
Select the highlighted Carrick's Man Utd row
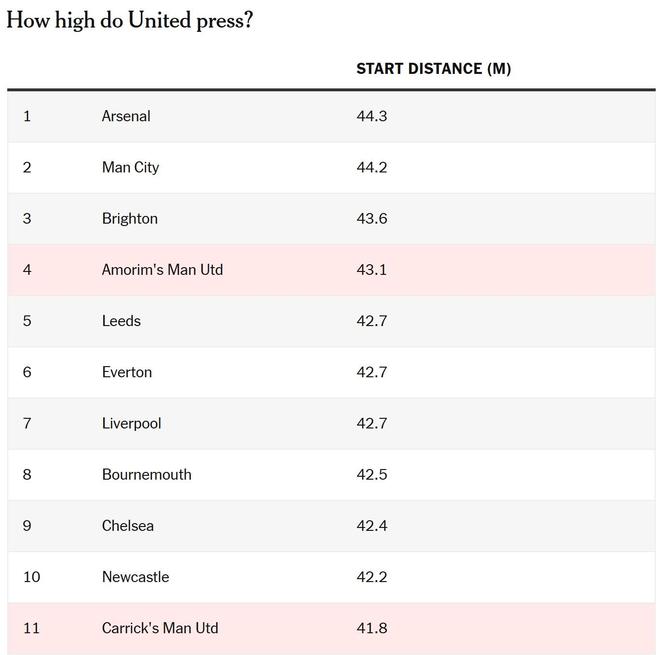point(160,628)
